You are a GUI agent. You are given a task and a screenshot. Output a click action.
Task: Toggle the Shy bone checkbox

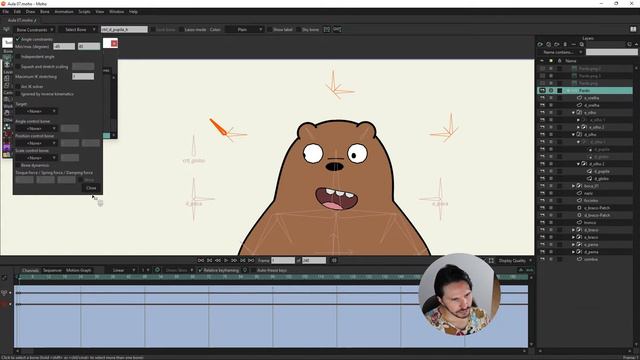pos(298,30)
